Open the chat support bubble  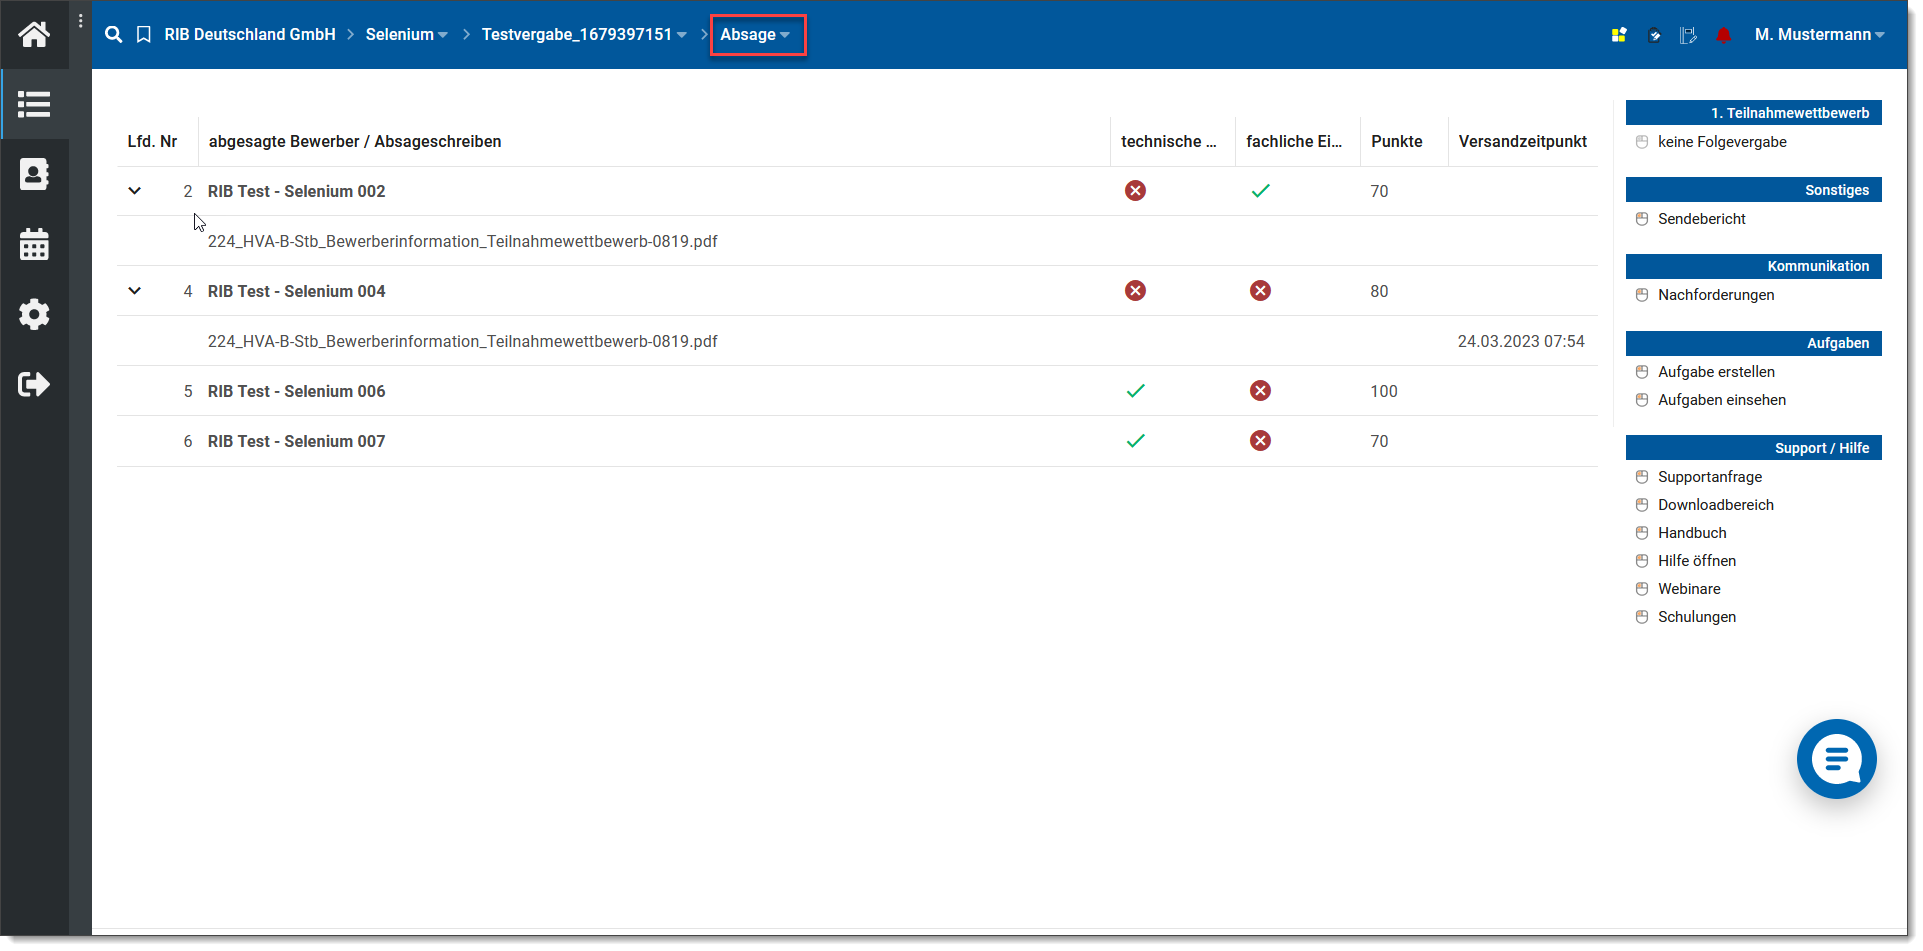click(x=1836, y=759)
